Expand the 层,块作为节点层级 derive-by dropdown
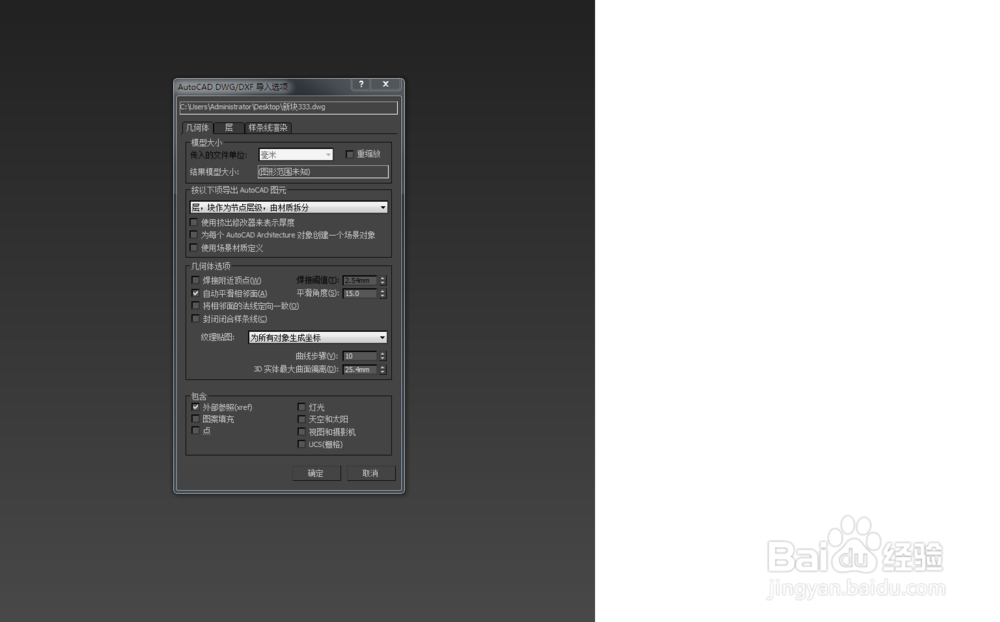Viewport: 1000px width, 622px height. click(288, 207)
